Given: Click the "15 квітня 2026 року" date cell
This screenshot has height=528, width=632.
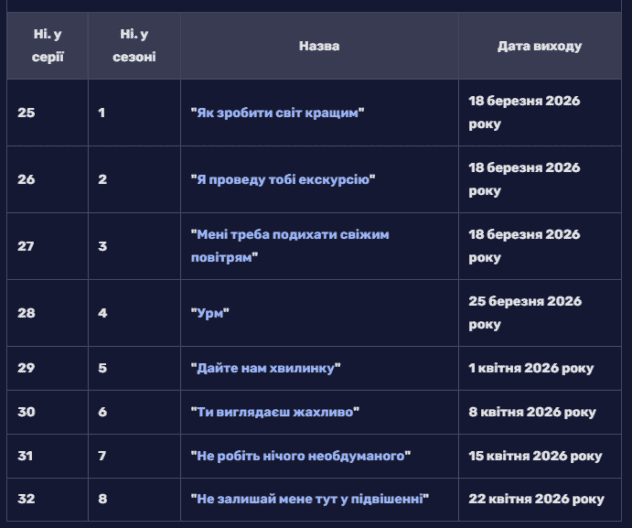Looking at the screenshot, I should (535, 456).
